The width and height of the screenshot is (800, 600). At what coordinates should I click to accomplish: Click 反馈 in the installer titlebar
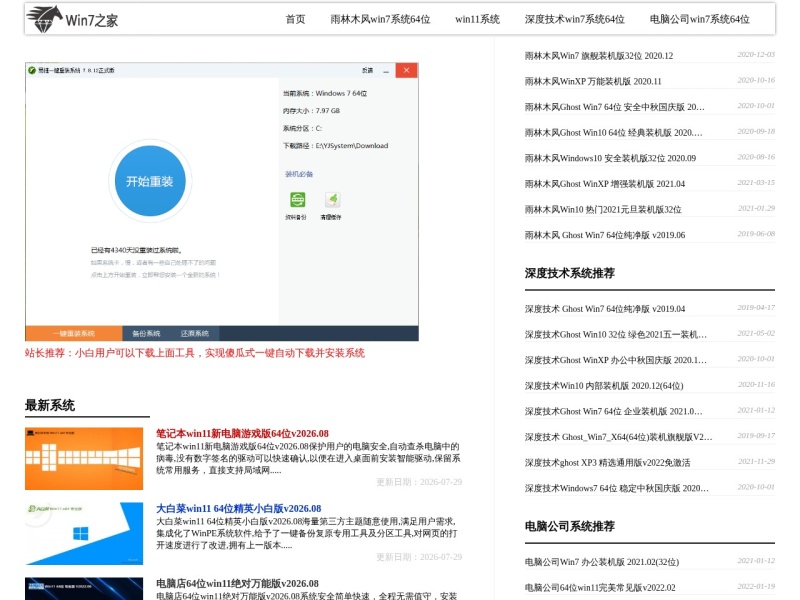coord(367,70)
